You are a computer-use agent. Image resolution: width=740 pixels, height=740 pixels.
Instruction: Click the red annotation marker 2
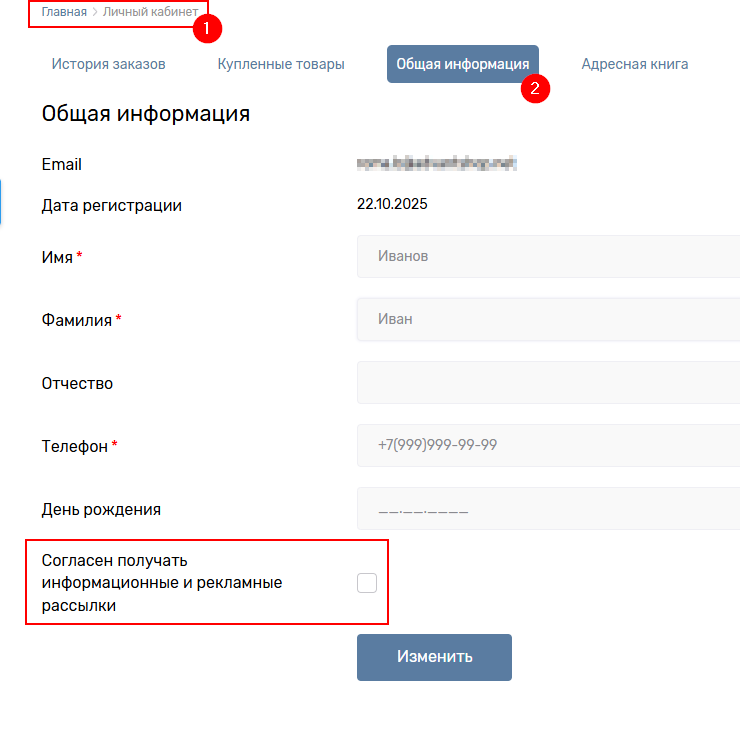(535, 88)
